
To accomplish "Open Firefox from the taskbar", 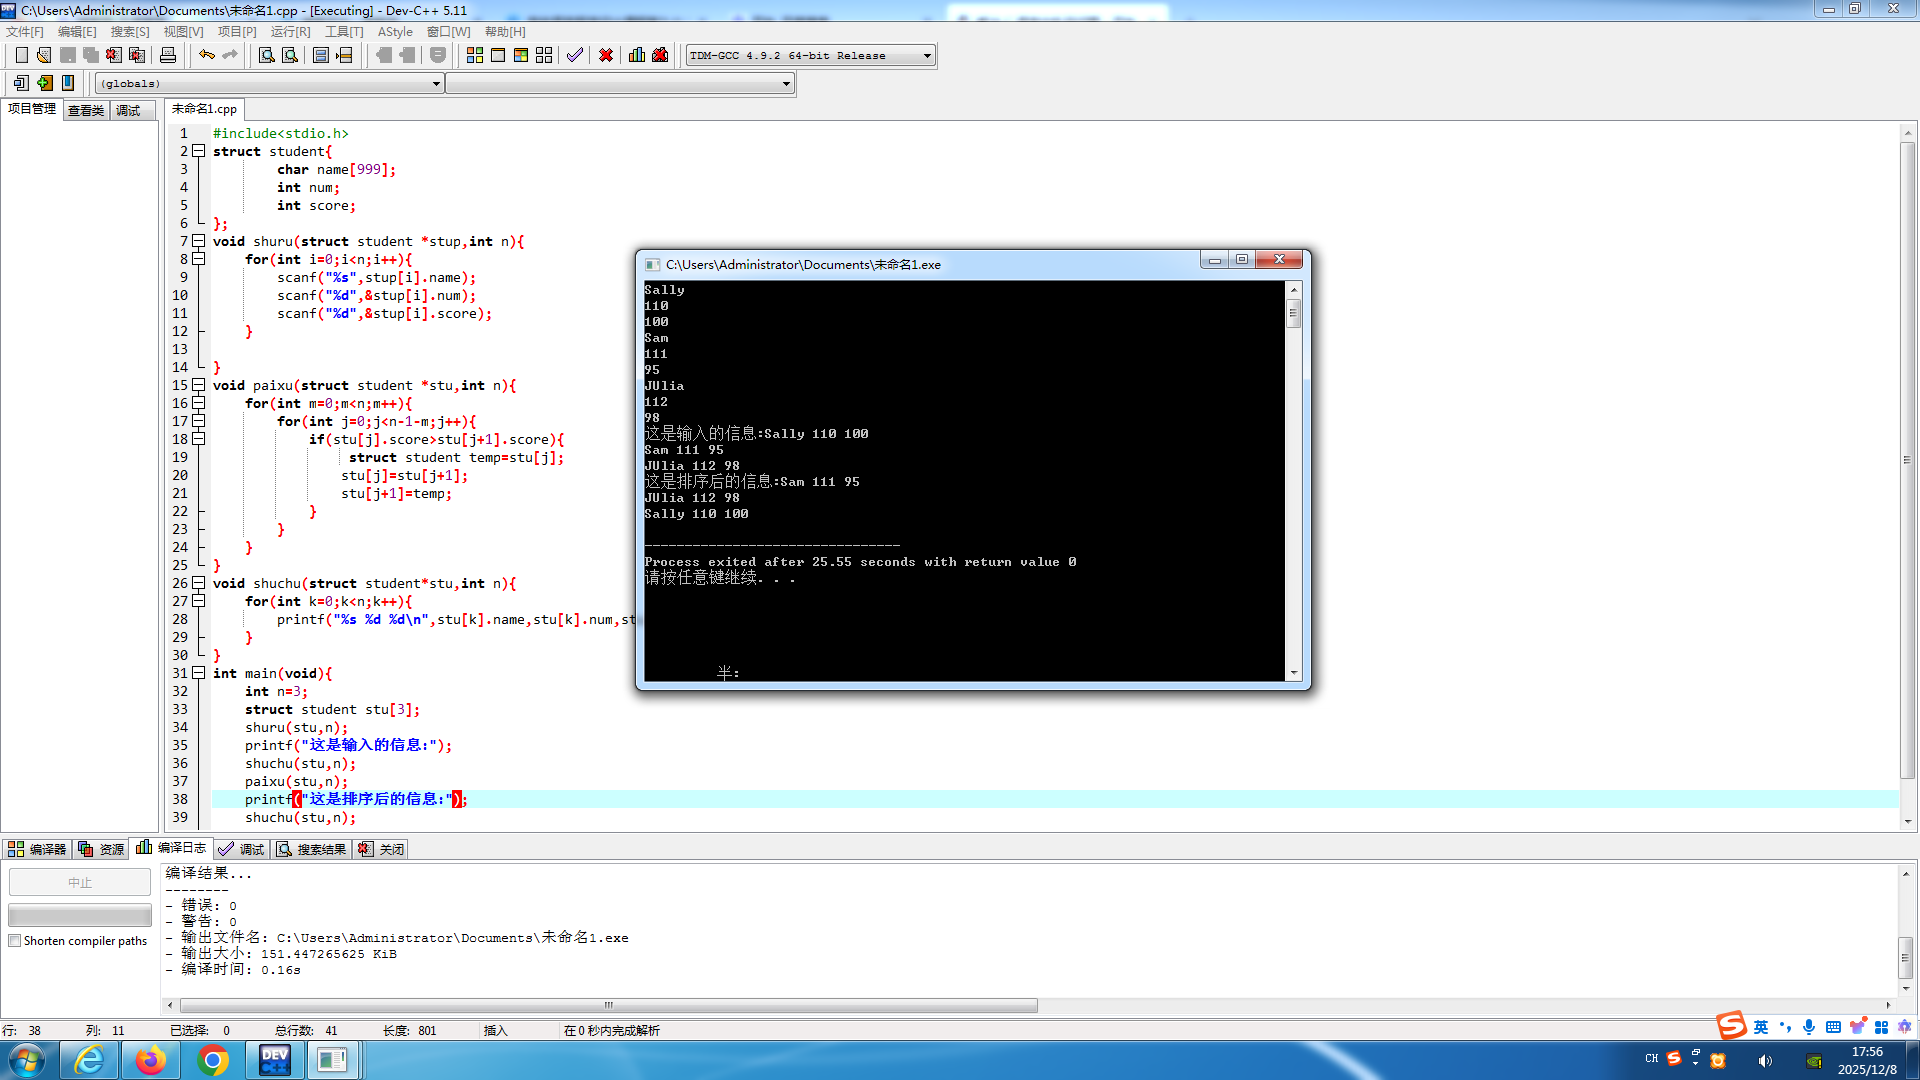I will point(151,1059).
